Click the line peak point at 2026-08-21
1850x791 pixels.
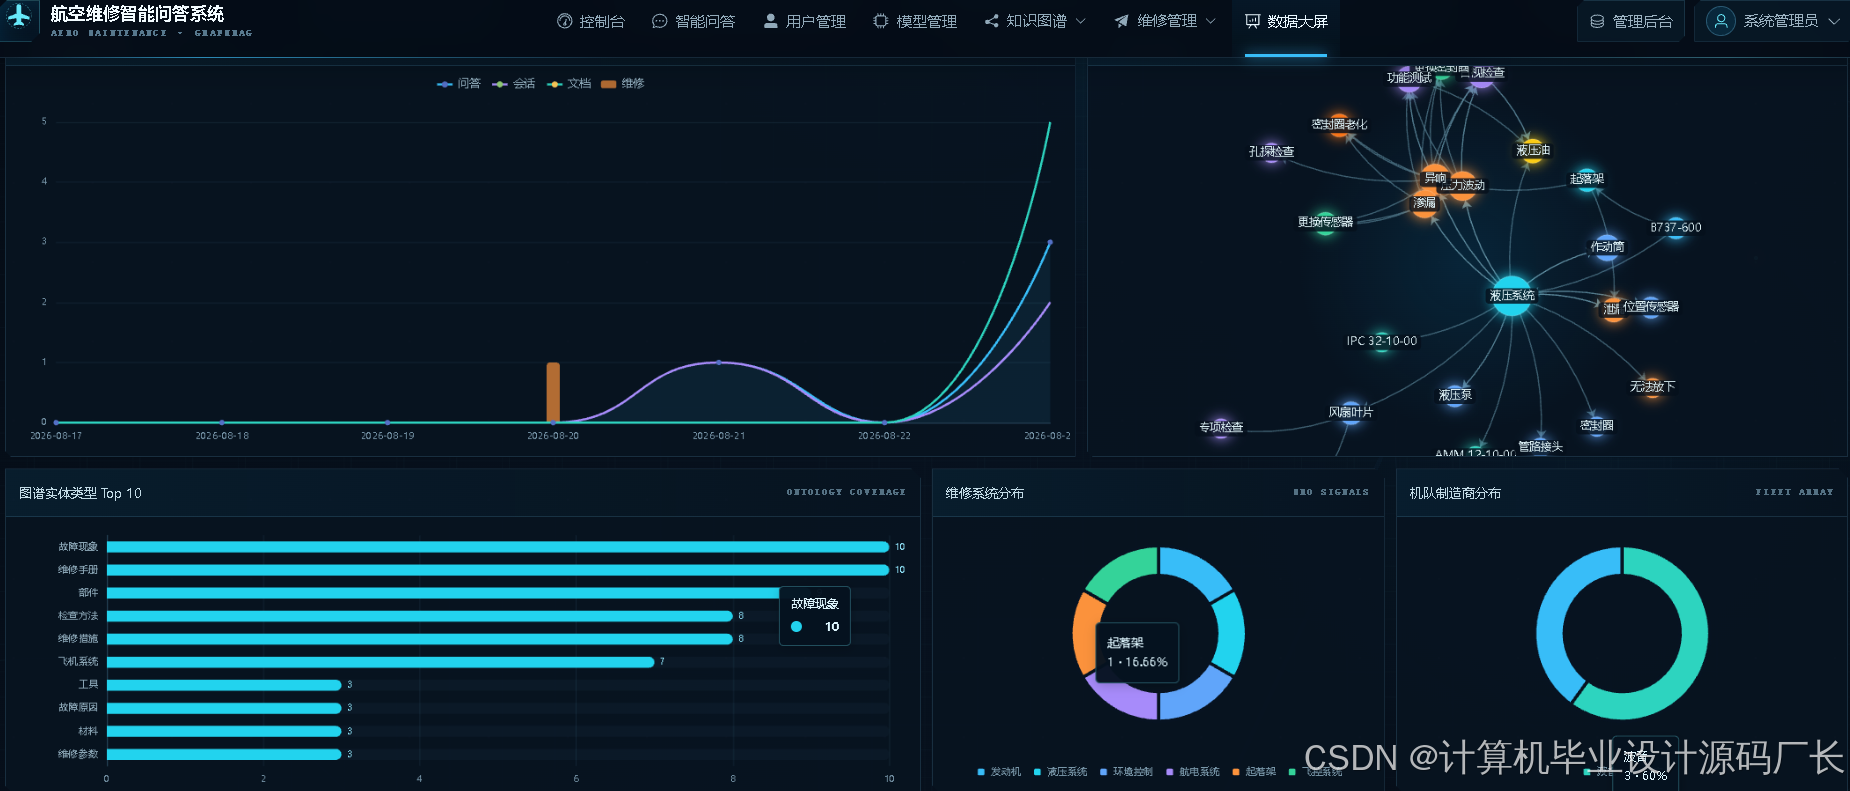(x=718, y=362)
